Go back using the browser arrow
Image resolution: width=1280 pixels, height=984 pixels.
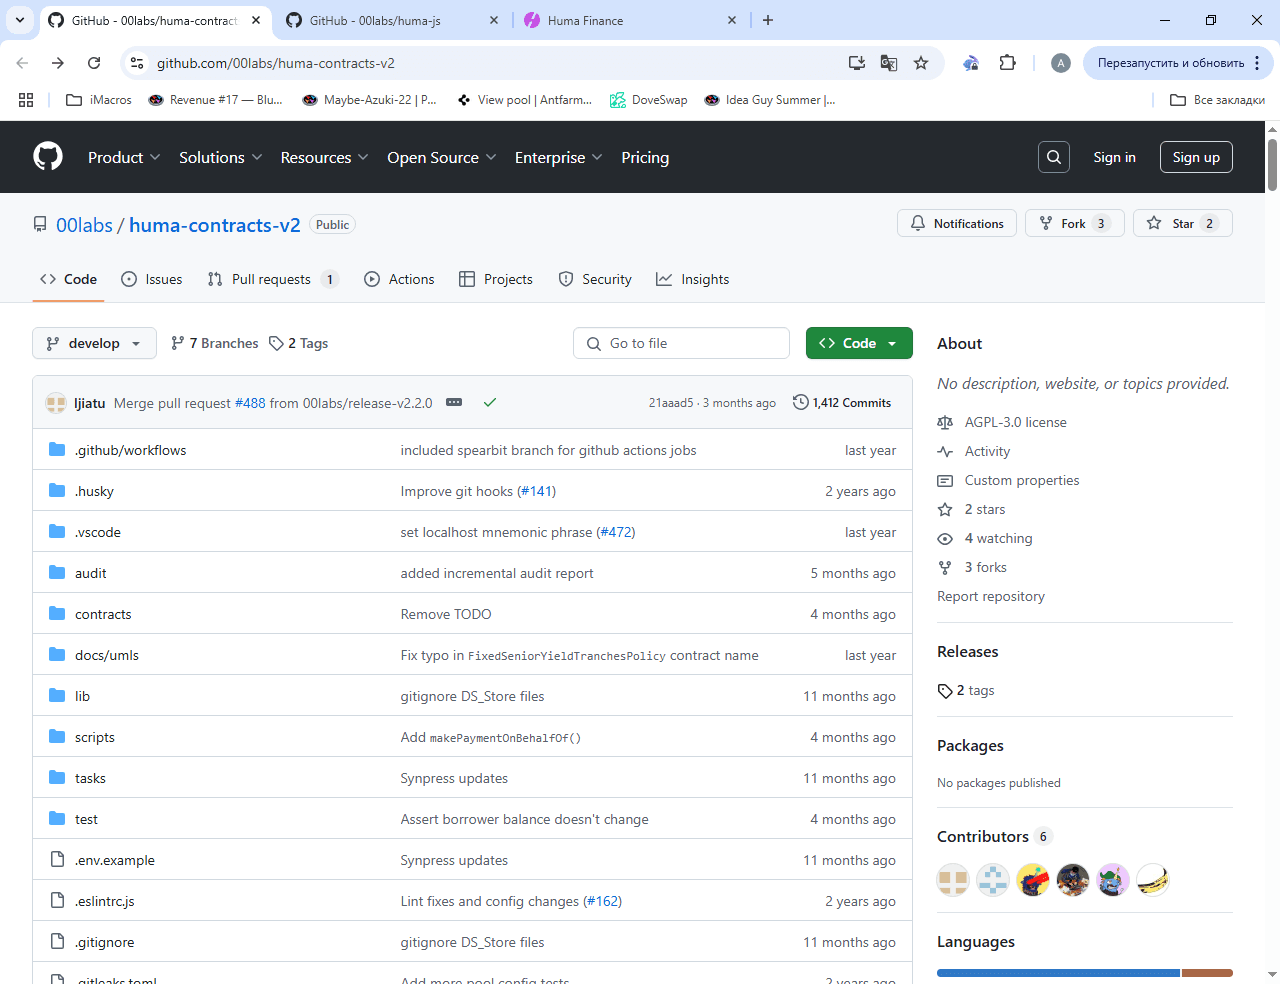pos(22,63)
